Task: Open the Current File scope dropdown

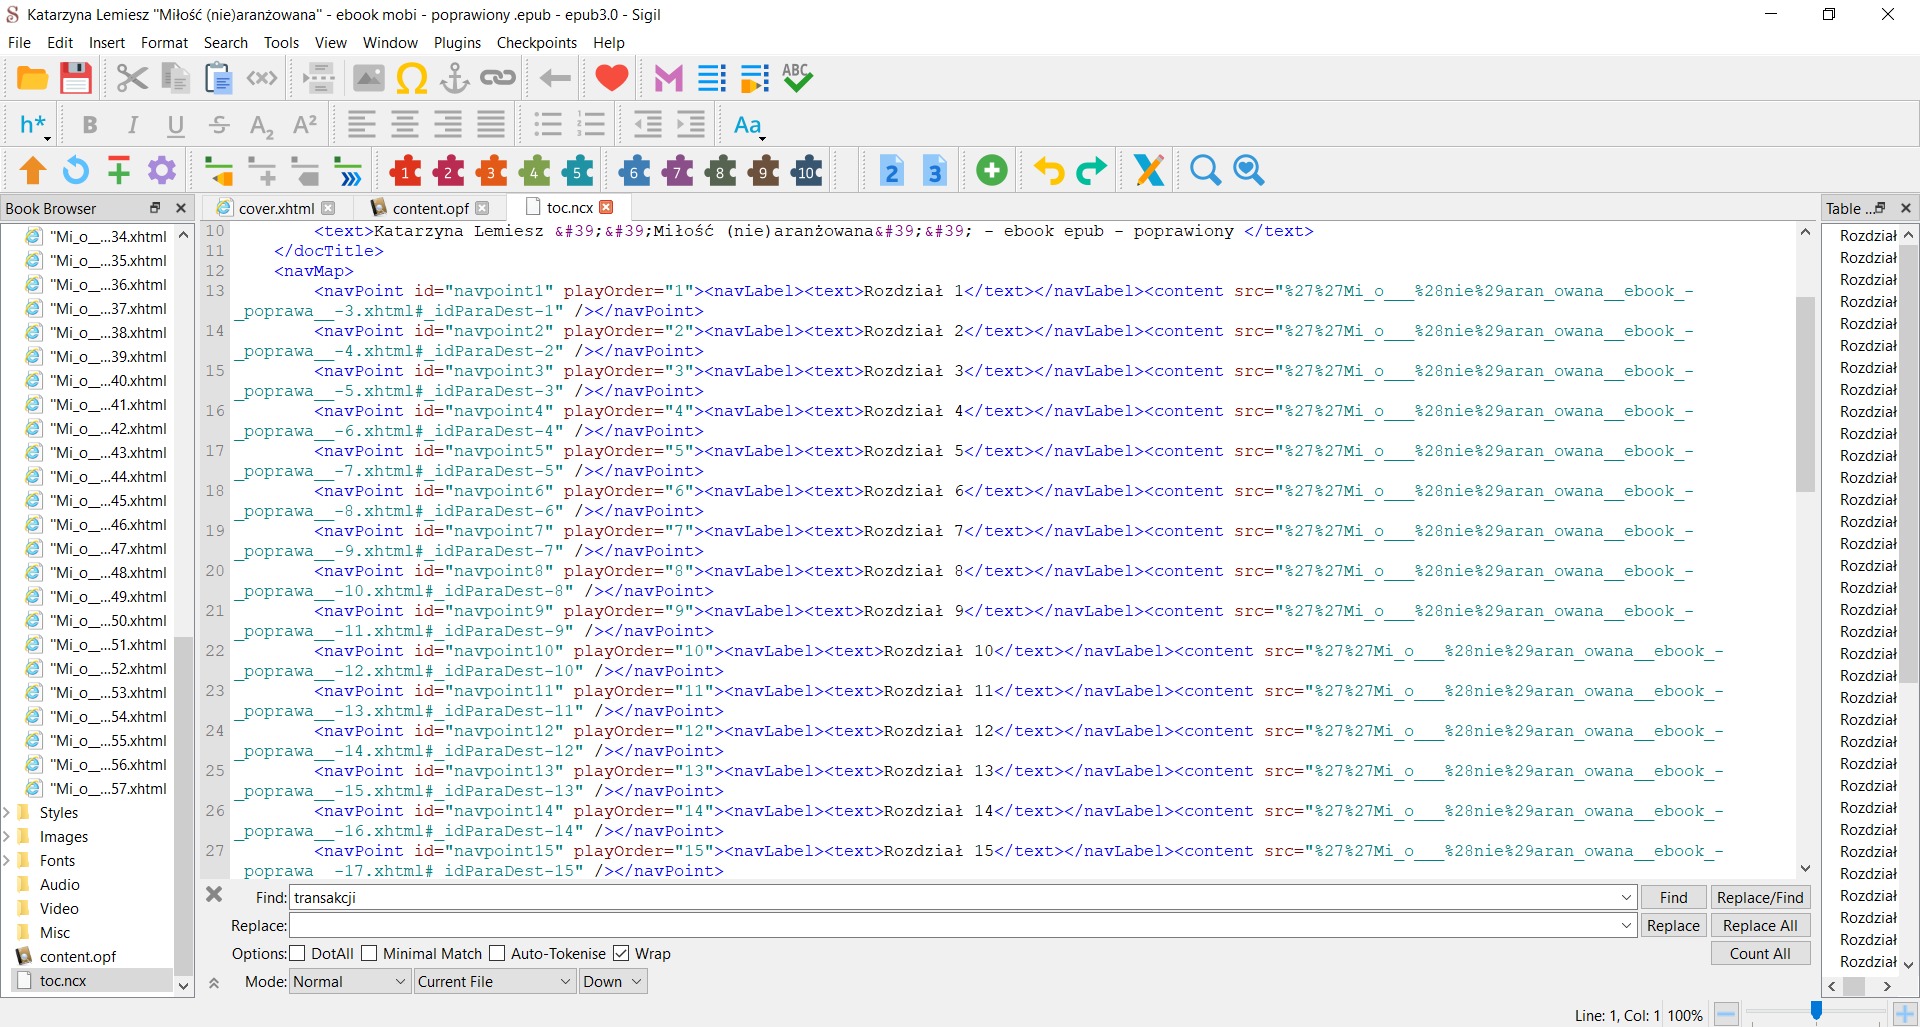Action: [x=494, y=982]
